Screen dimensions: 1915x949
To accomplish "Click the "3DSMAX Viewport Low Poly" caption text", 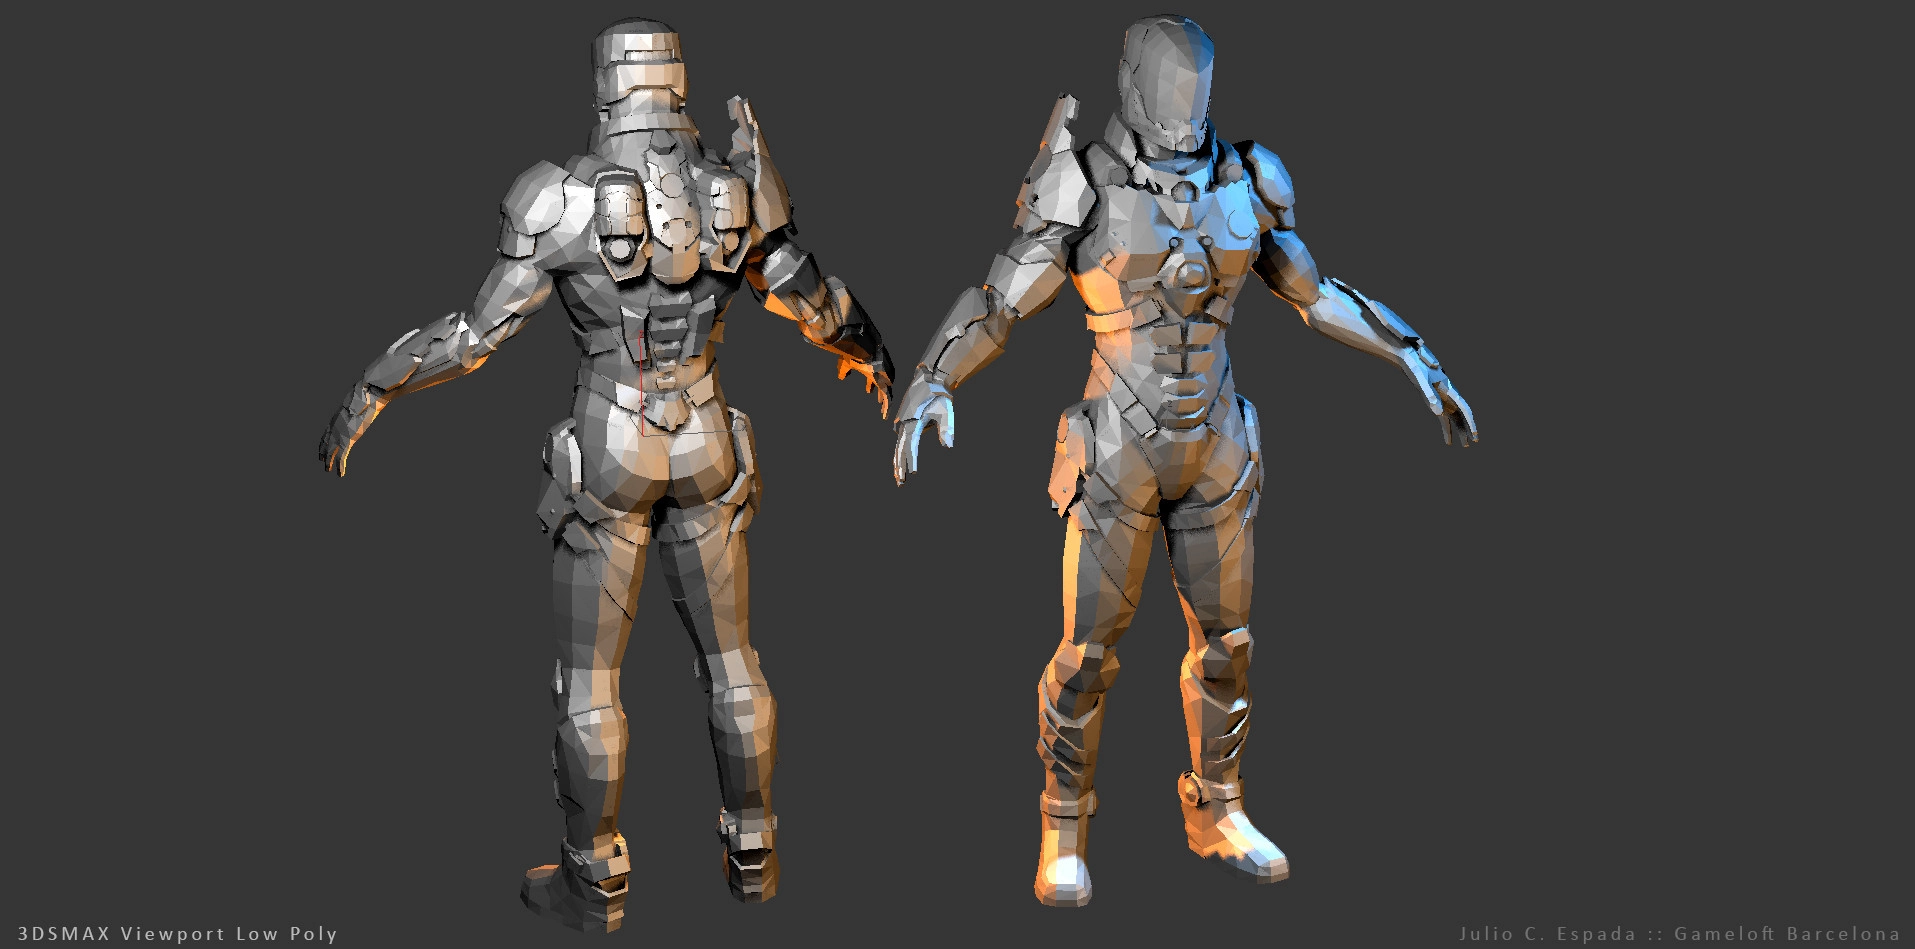I will [178, 933].
